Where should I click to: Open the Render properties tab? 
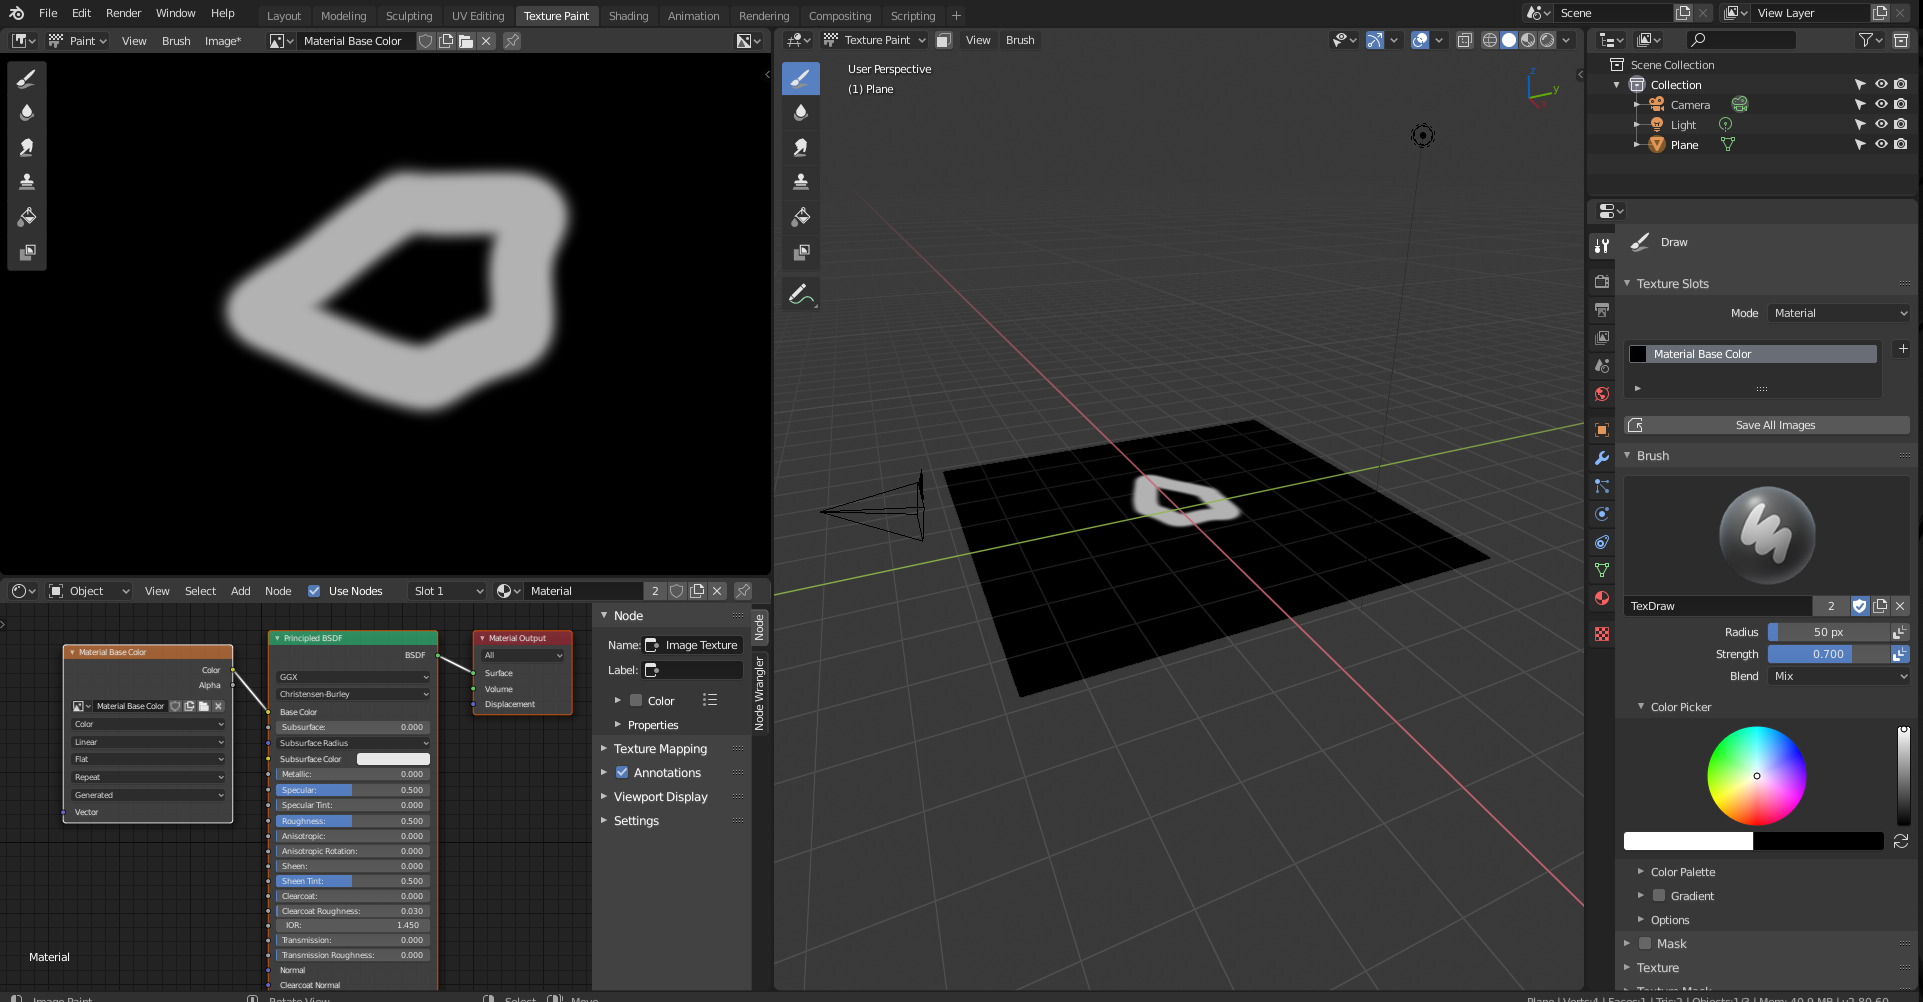1601,281
